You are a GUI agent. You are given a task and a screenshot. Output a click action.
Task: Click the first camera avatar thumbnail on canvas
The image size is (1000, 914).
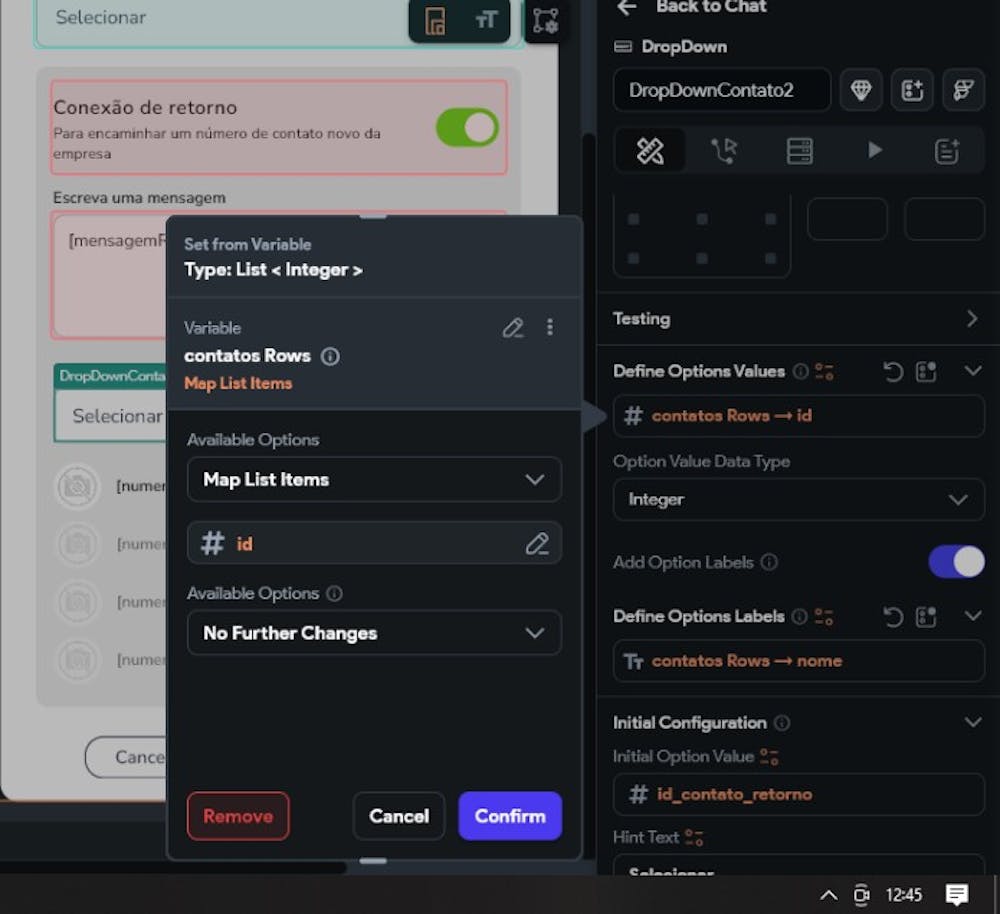(77, 487)
